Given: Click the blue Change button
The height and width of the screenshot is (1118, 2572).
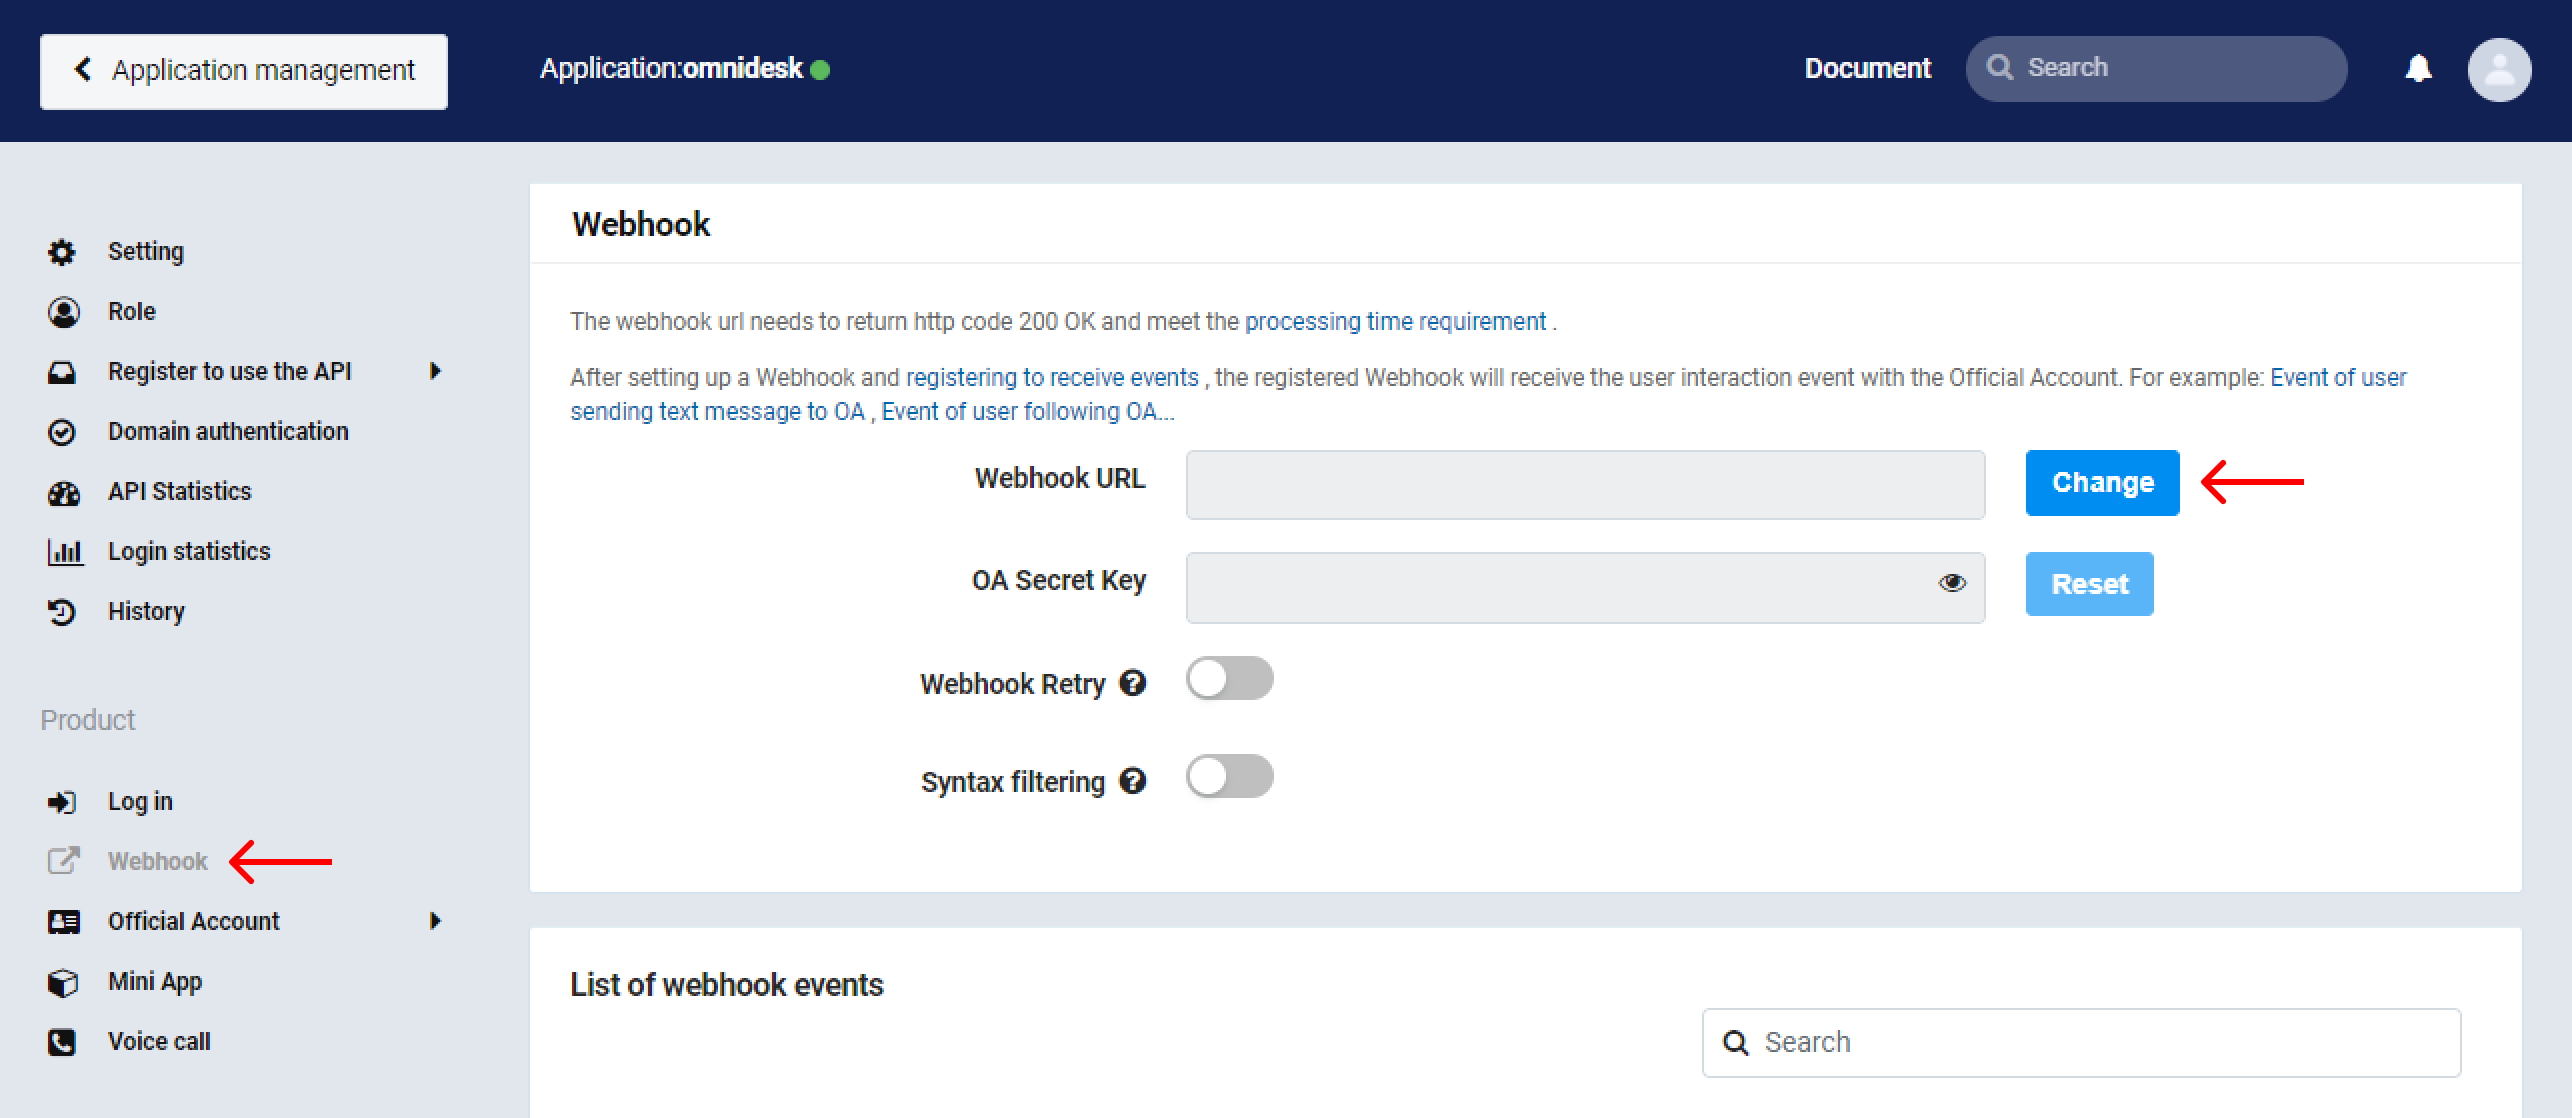Looking at the screenshot, I should point(2102,483).
